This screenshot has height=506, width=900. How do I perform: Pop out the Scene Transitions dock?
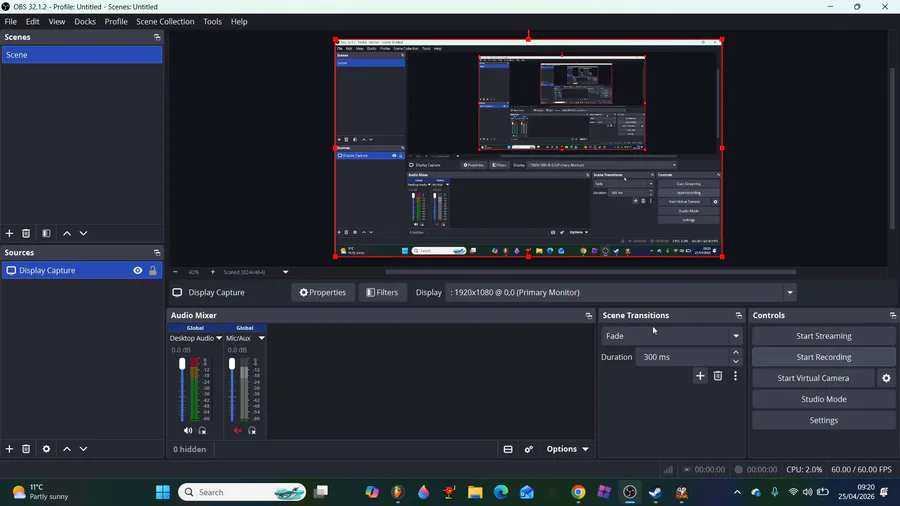[x=739, y=316]
